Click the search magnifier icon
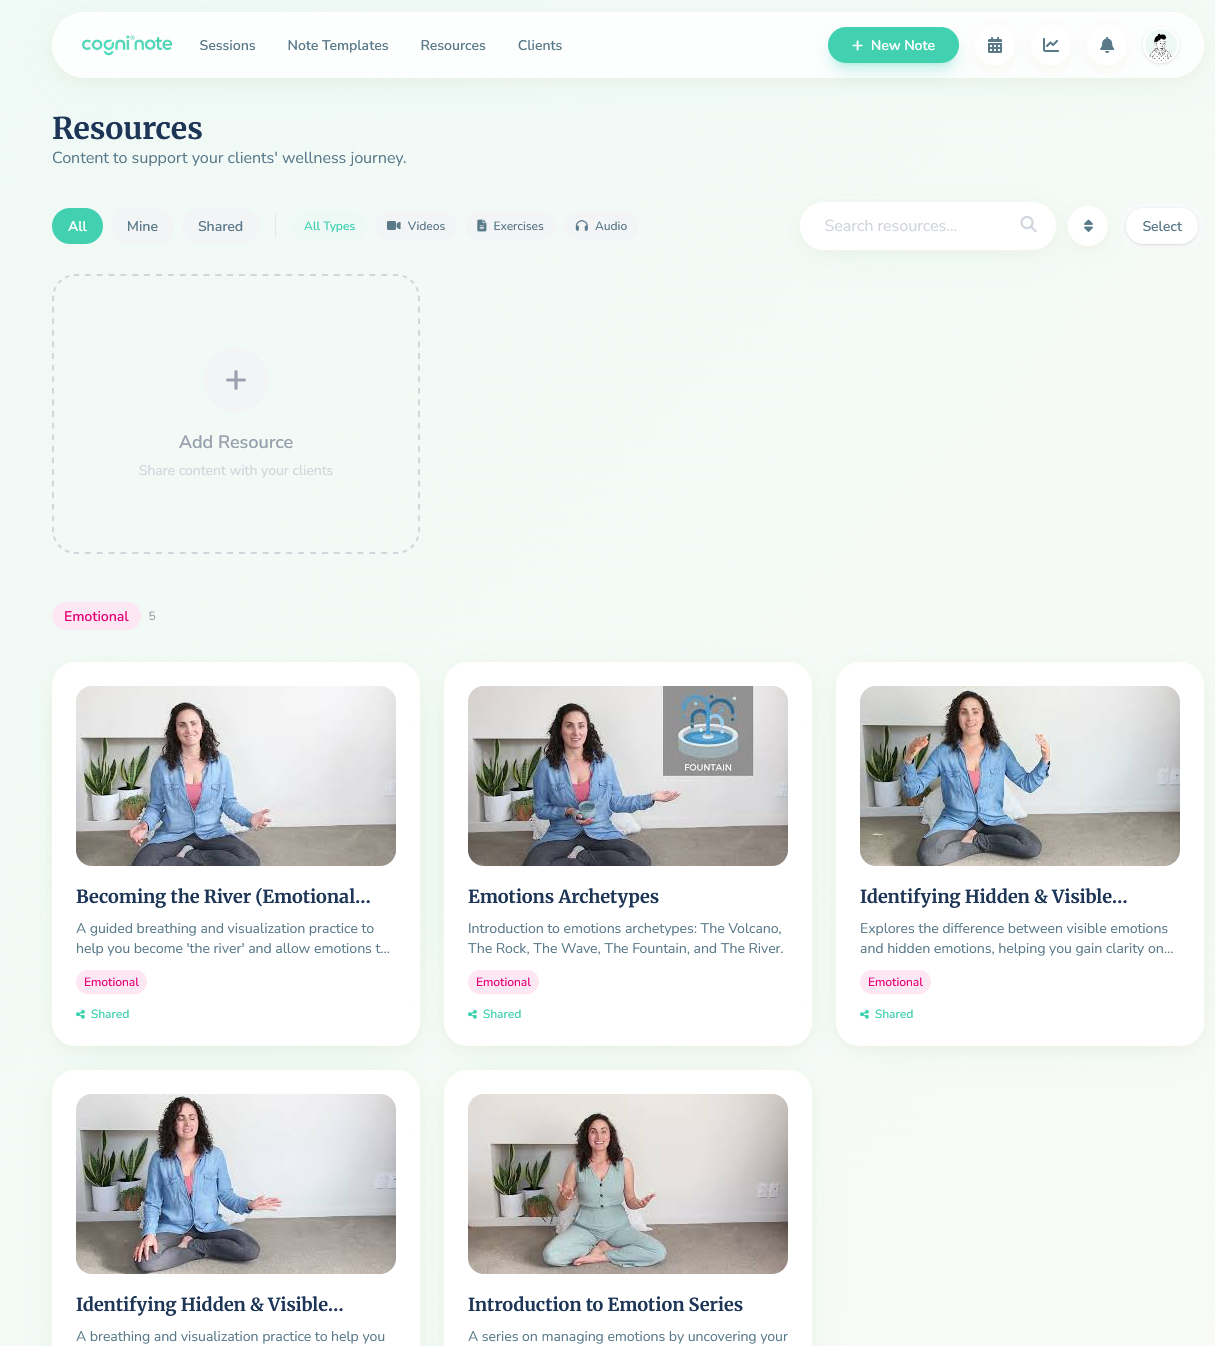This screenshot has width=1215, height=1346. click(1028, 225)
